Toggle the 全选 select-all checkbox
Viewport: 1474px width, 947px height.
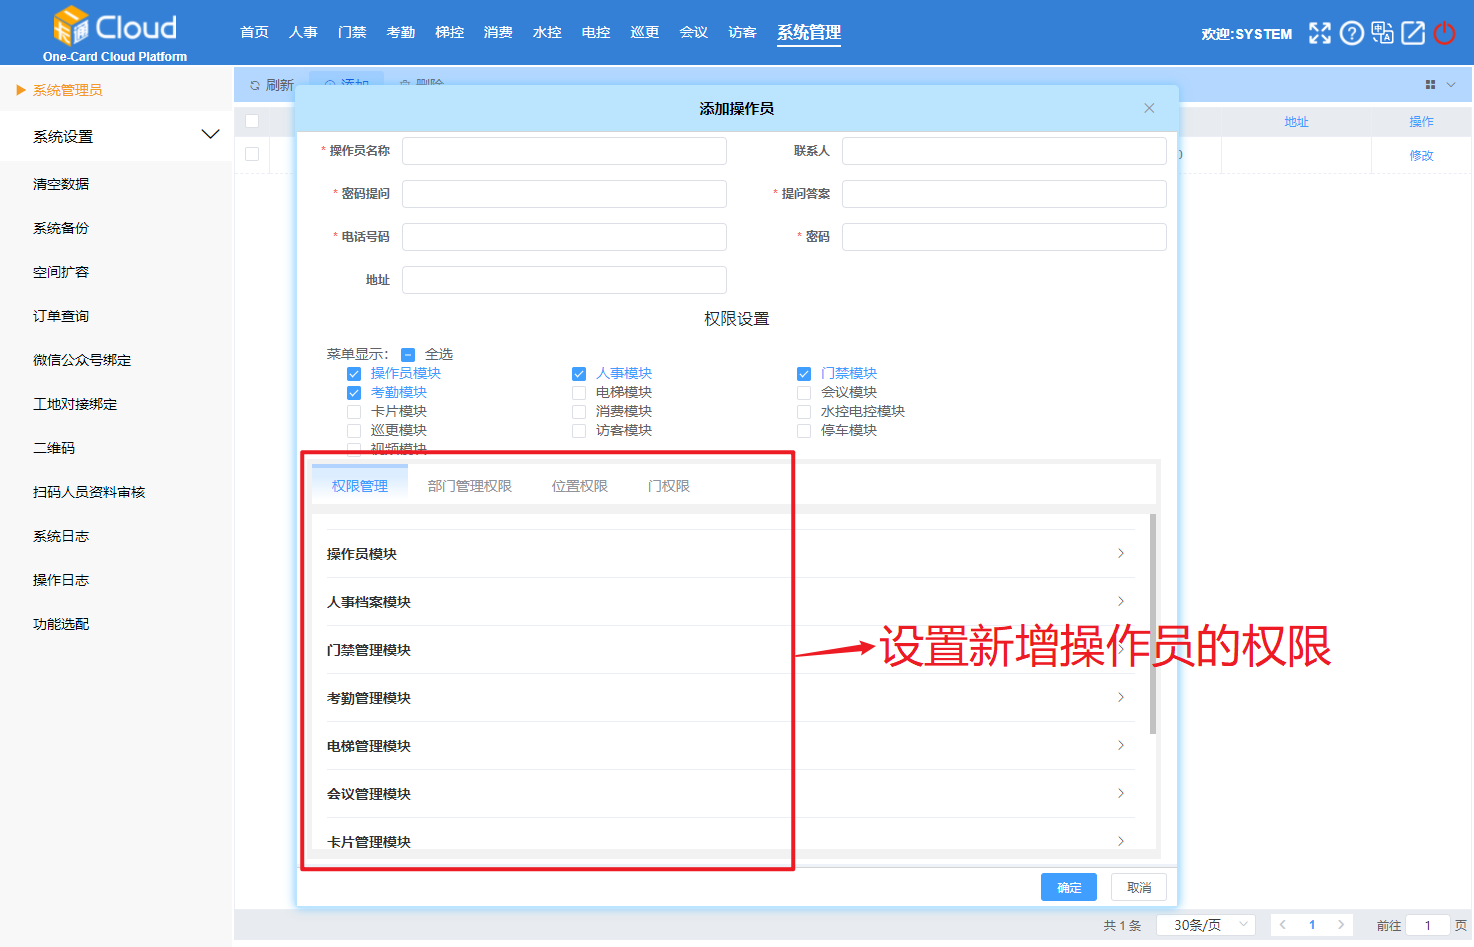pos(408,355)
